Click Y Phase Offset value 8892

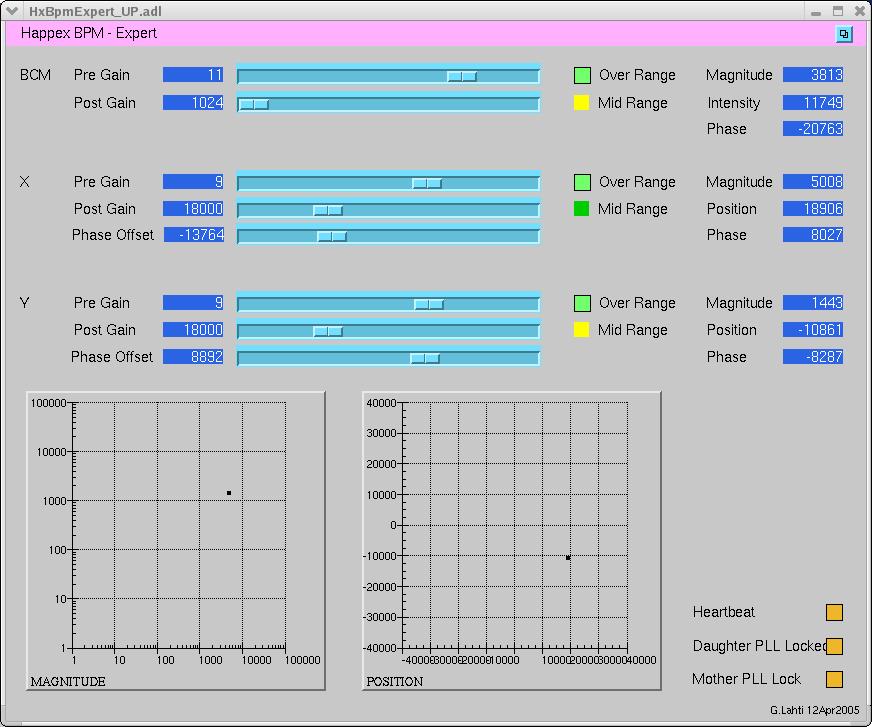click(x=193, y=357)
